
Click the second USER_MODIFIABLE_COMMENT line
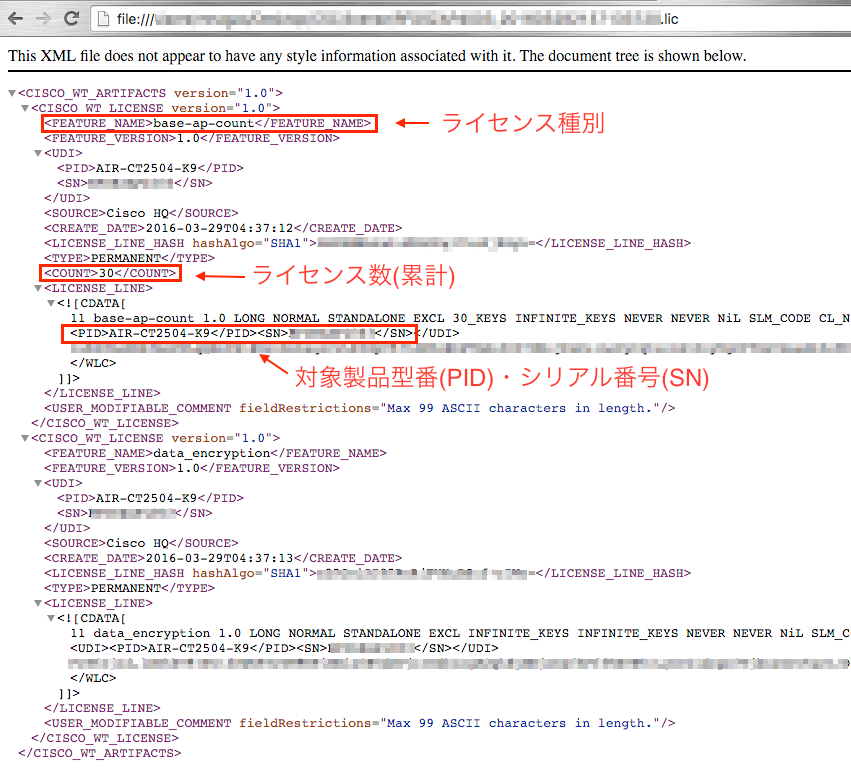click(360, 723)
